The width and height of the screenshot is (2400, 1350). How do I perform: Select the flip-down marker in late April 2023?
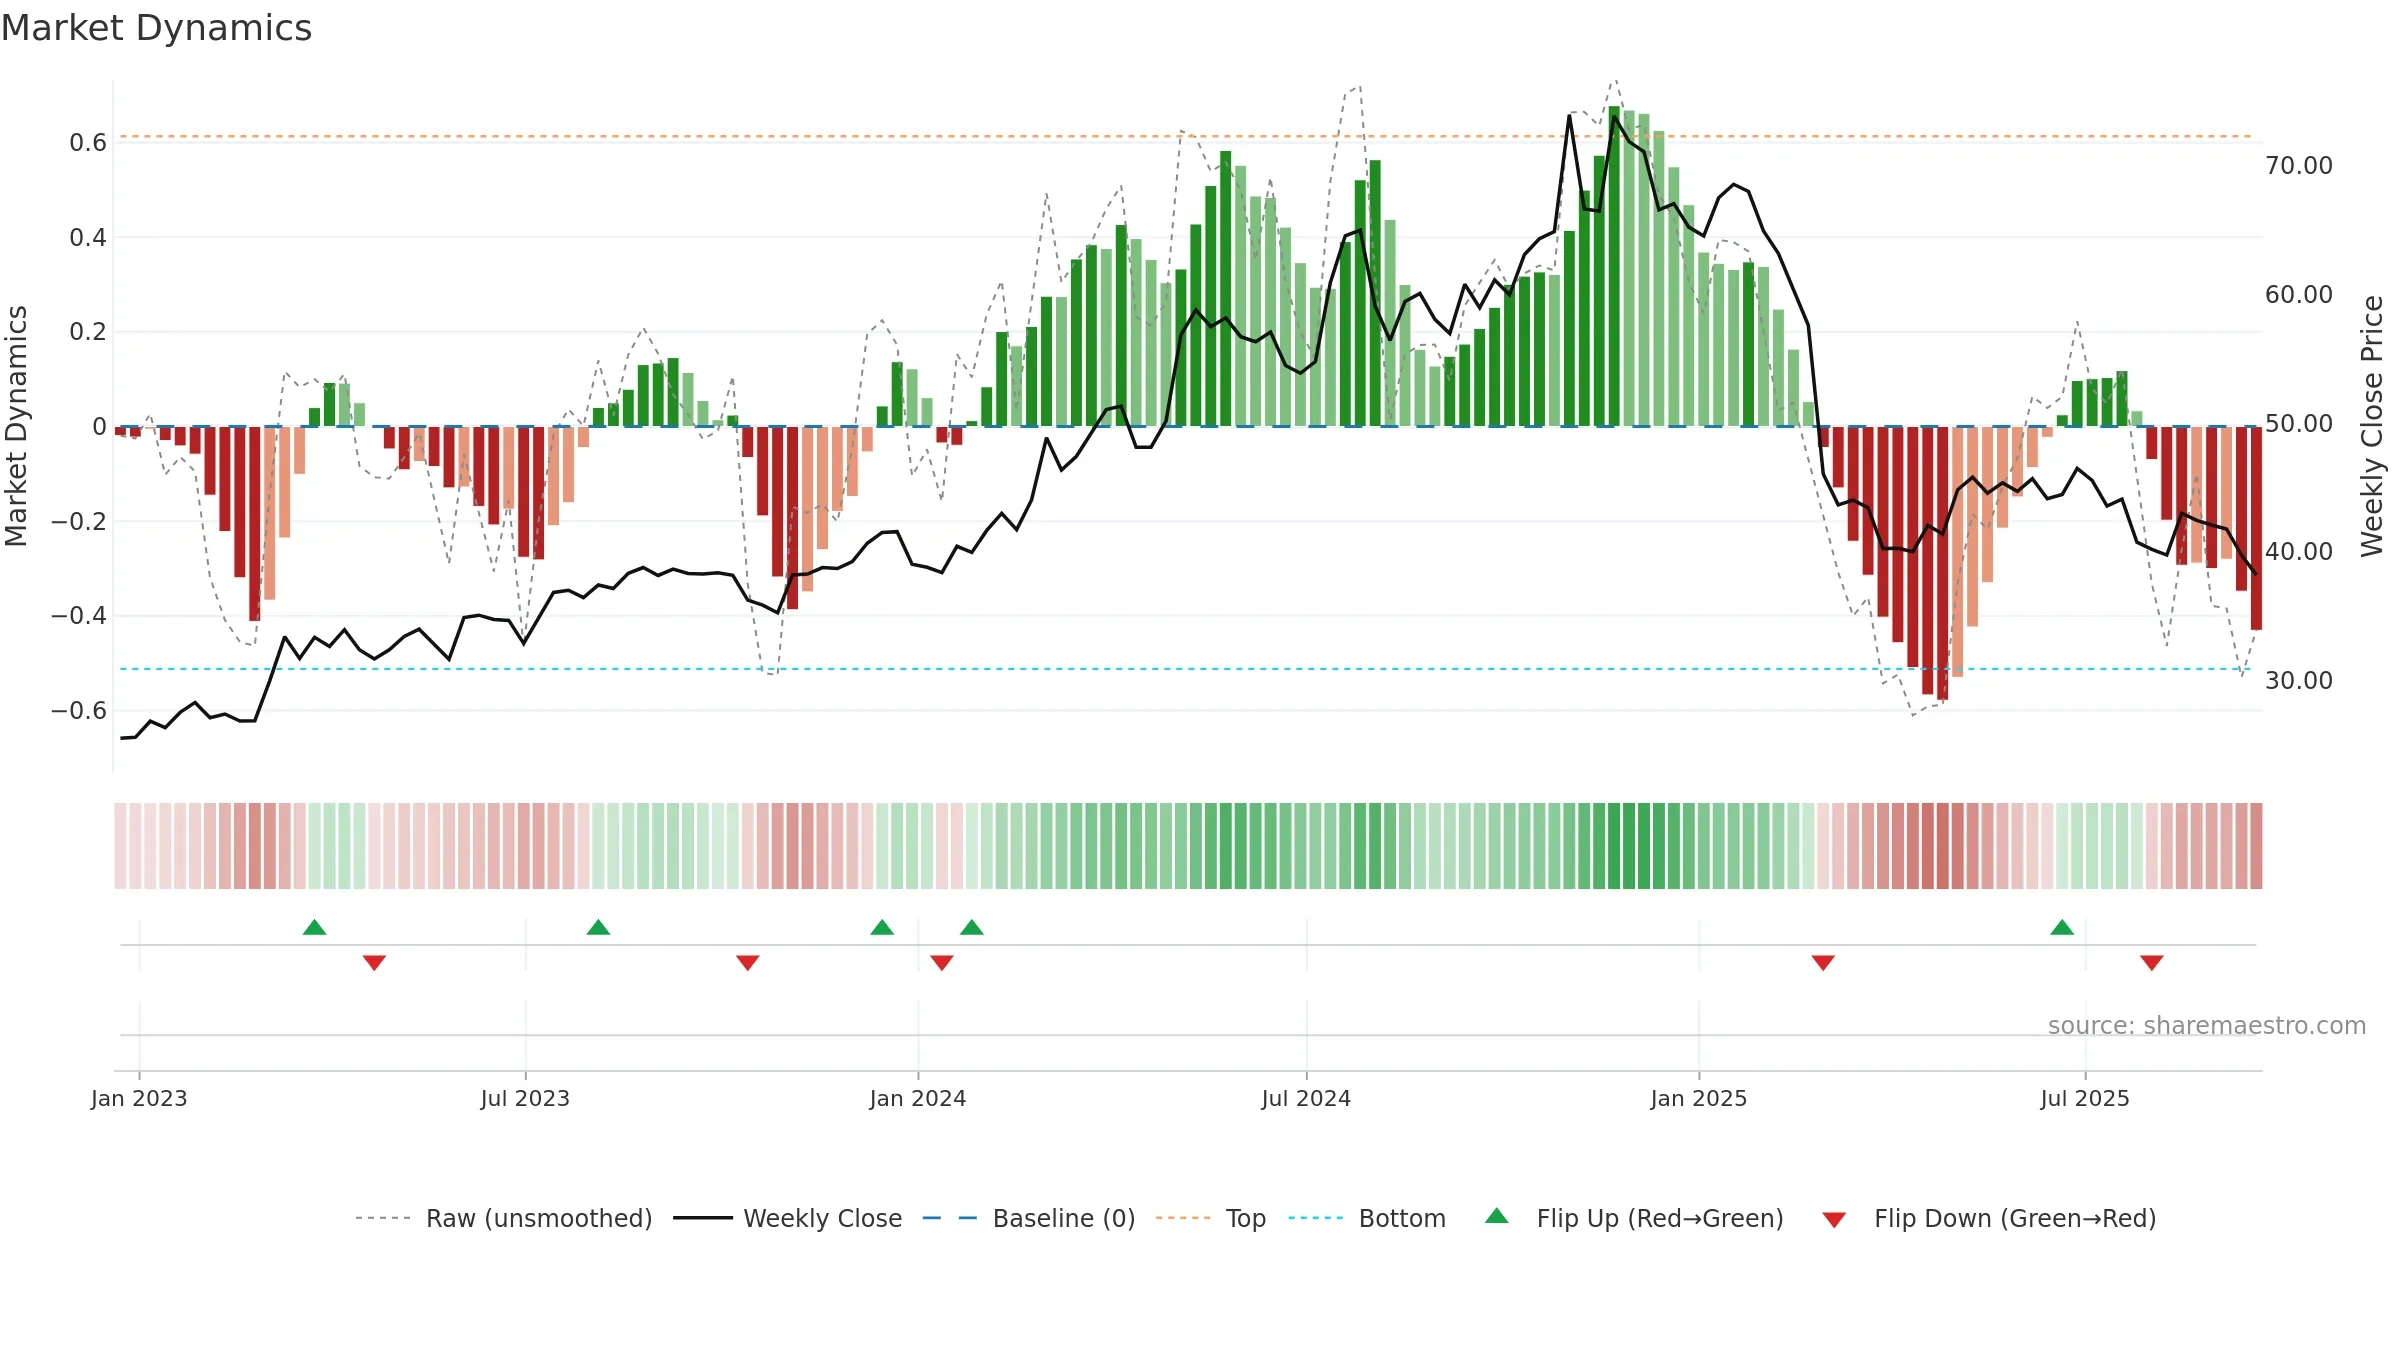coord(374,963)
